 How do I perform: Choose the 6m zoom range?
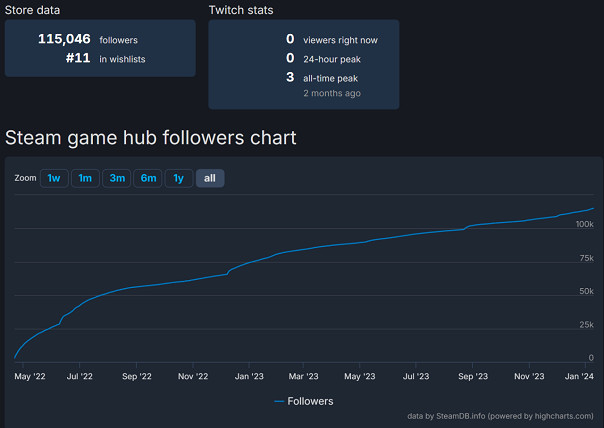(148, 178)
